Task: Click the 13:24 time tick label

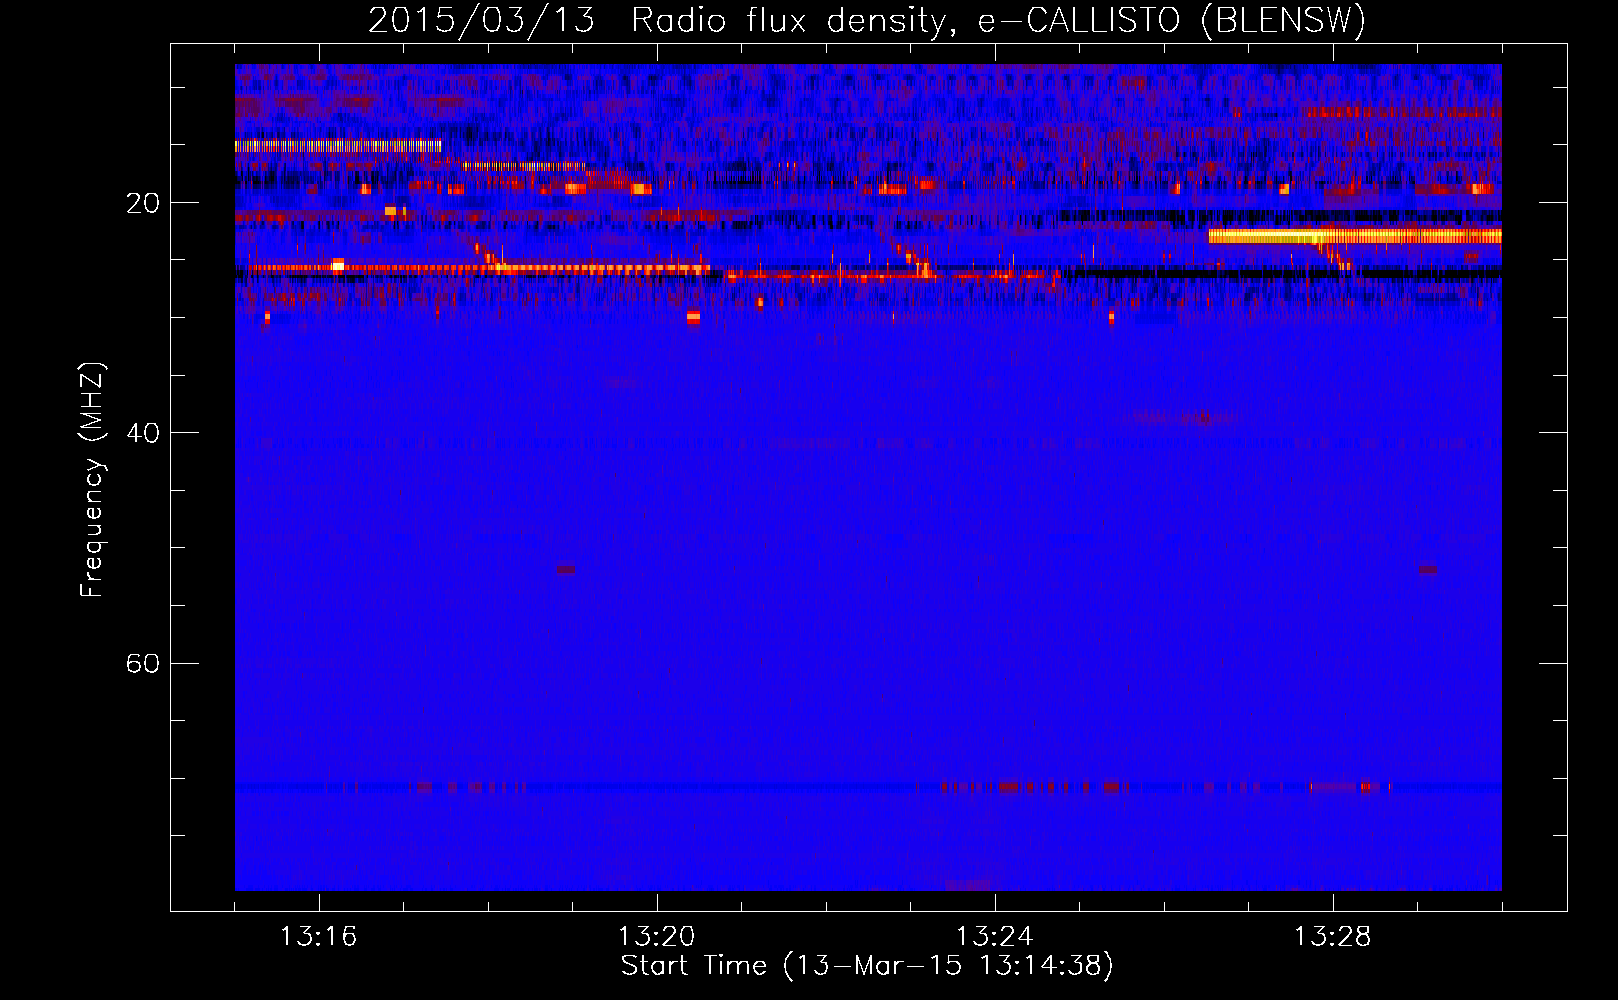Action: [x=994, y=937]
